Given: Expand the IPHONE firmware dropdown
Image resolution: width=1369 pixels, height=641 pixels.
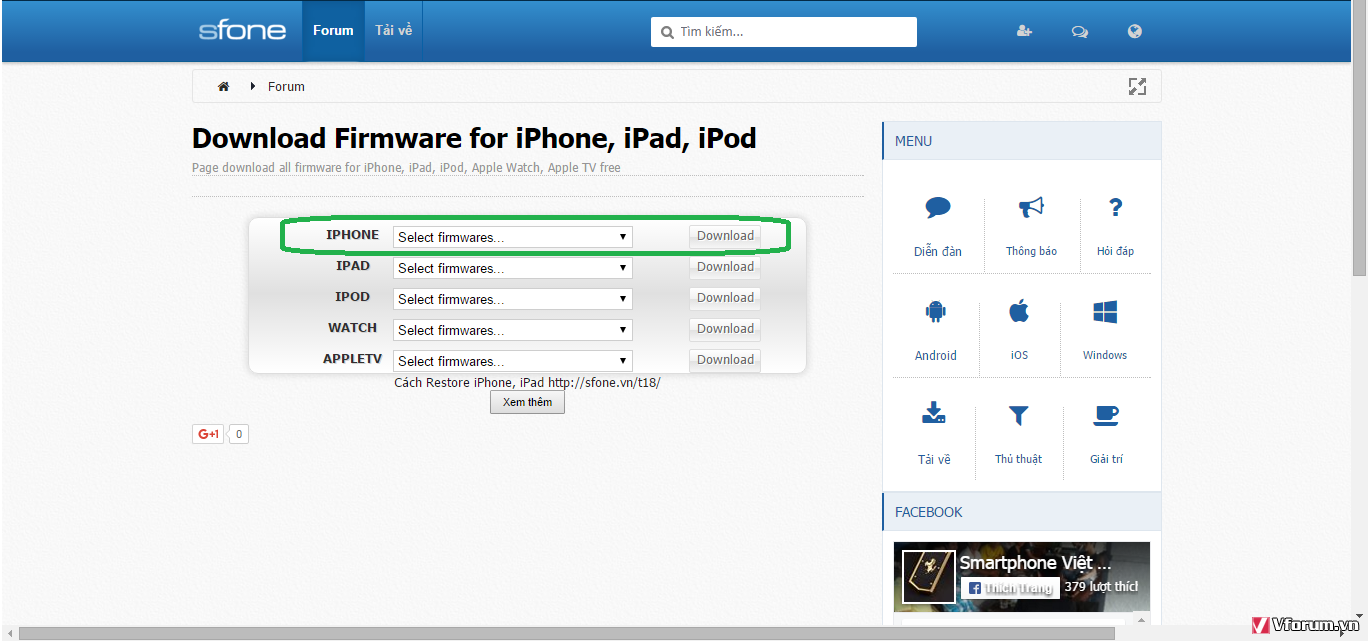Looking at the screenshot, I should coord(513,237).
